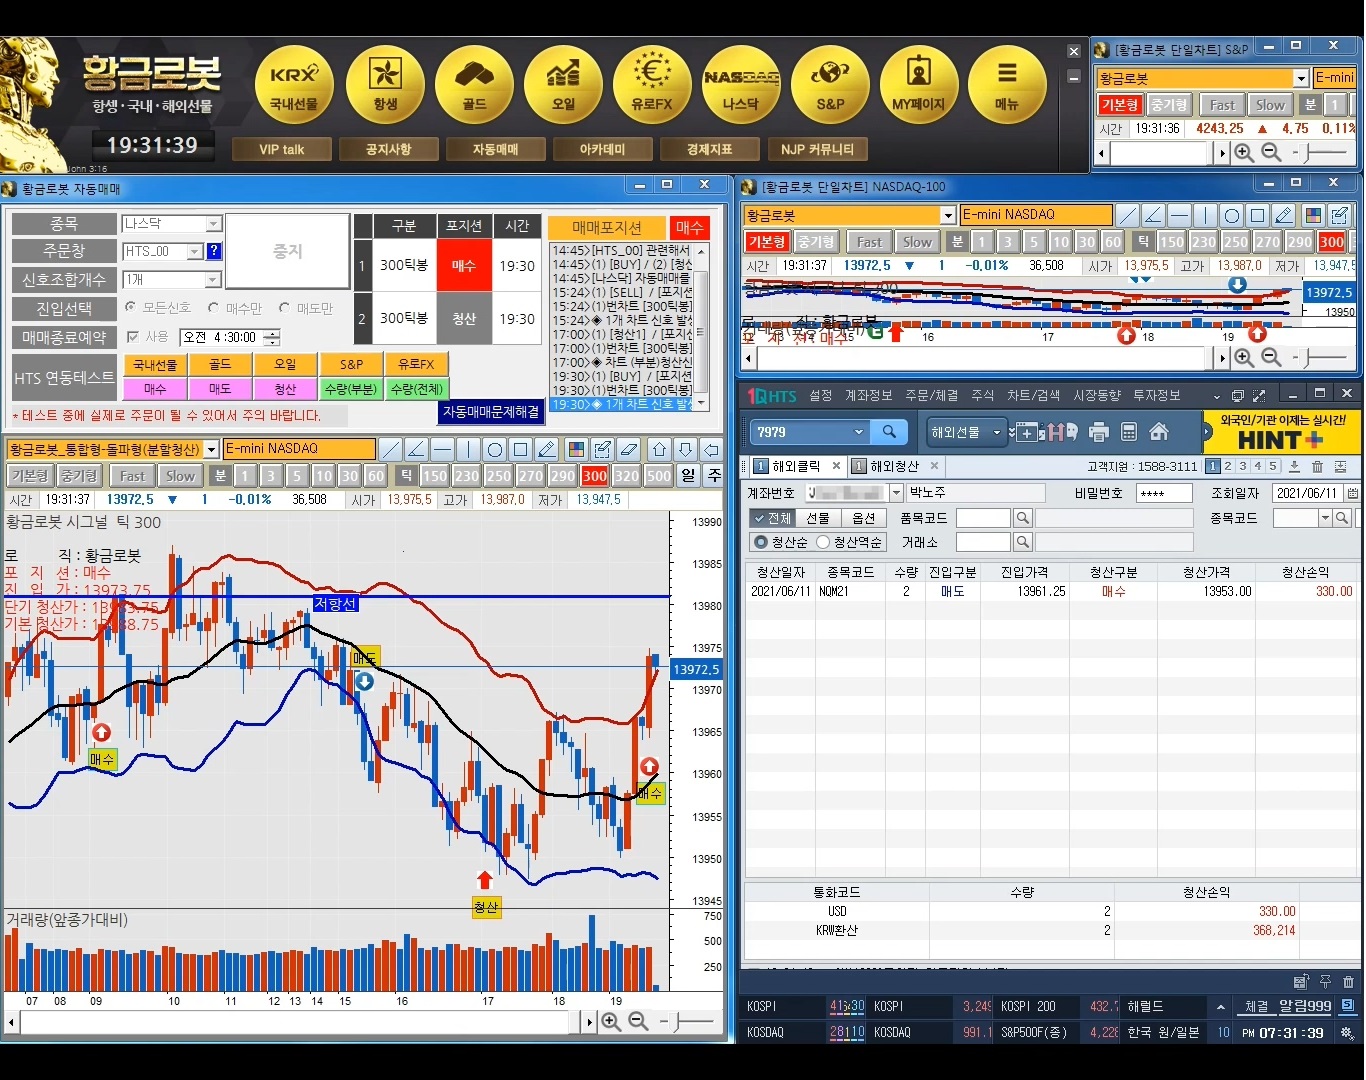Click VIP talk button

(281, 150)
